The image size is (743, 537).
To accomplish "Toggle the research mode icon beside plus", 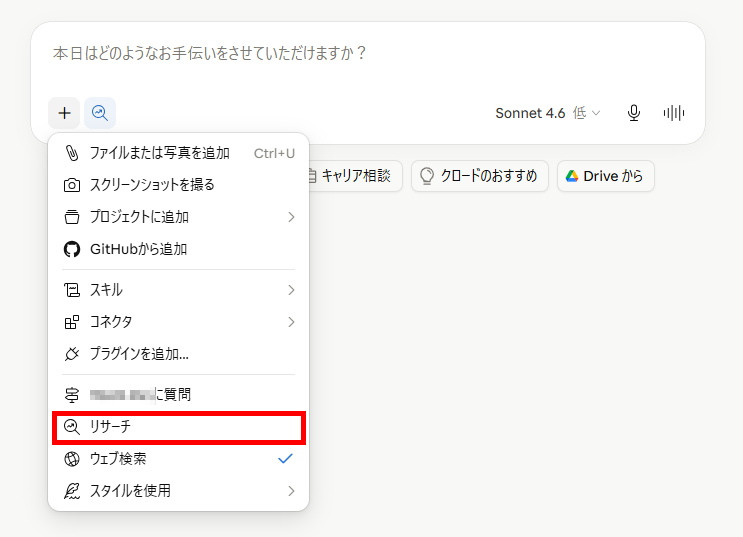I will point(100,113).
